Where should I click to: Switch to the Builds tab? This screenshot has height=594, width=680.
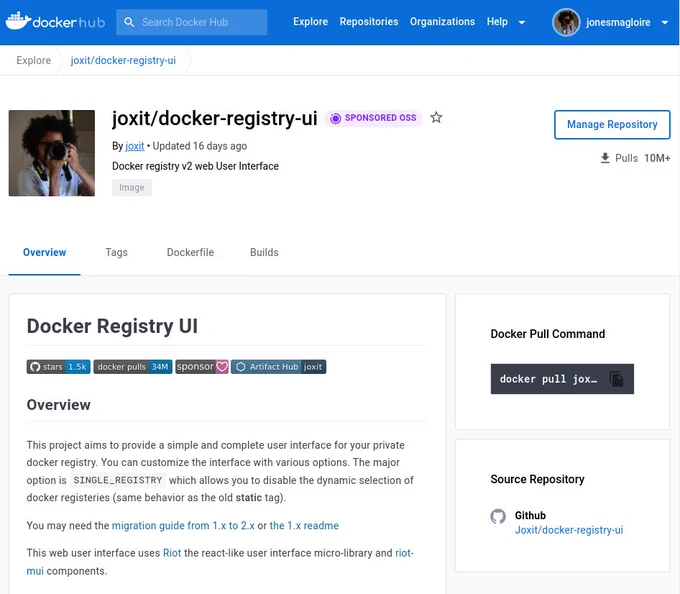point(264,252)
